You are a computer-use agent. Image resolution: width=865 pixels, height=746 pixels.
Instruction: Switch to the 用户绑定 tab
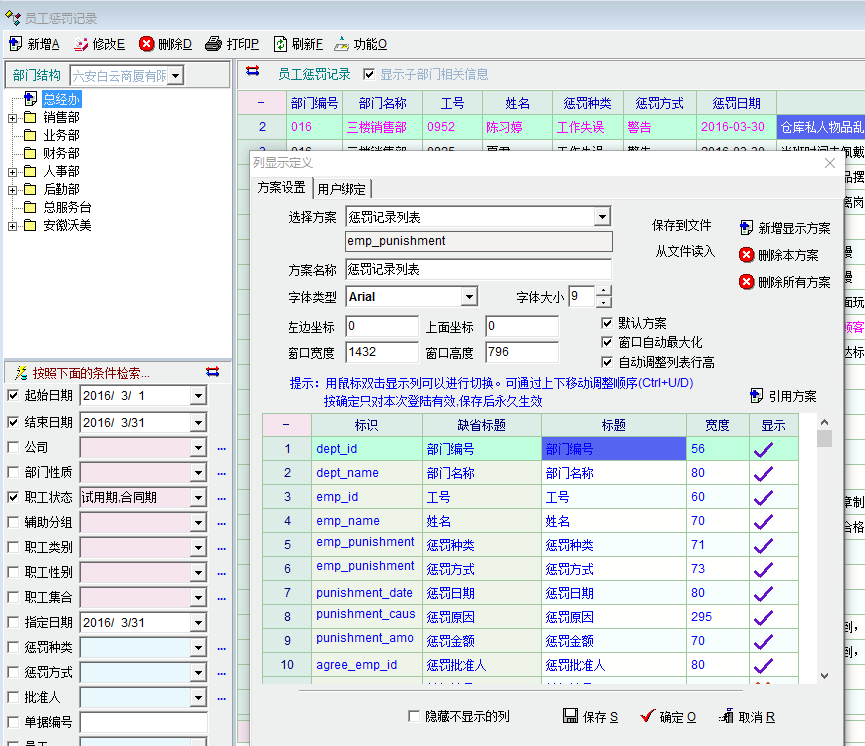[342, 188]
